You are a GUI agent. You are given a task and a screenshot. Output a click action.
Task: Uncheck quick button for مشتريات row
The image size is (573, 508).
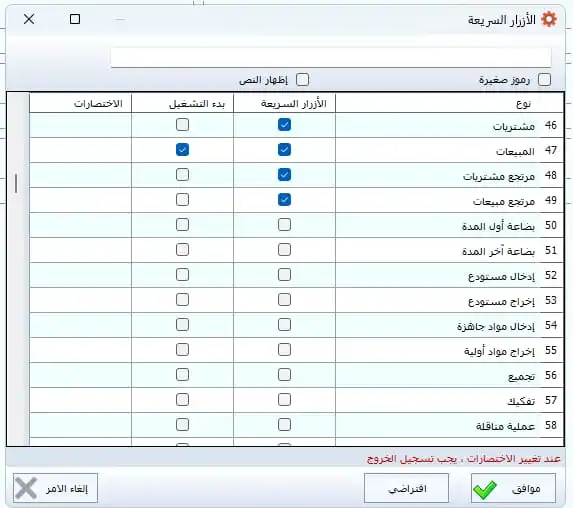[284, 125]
